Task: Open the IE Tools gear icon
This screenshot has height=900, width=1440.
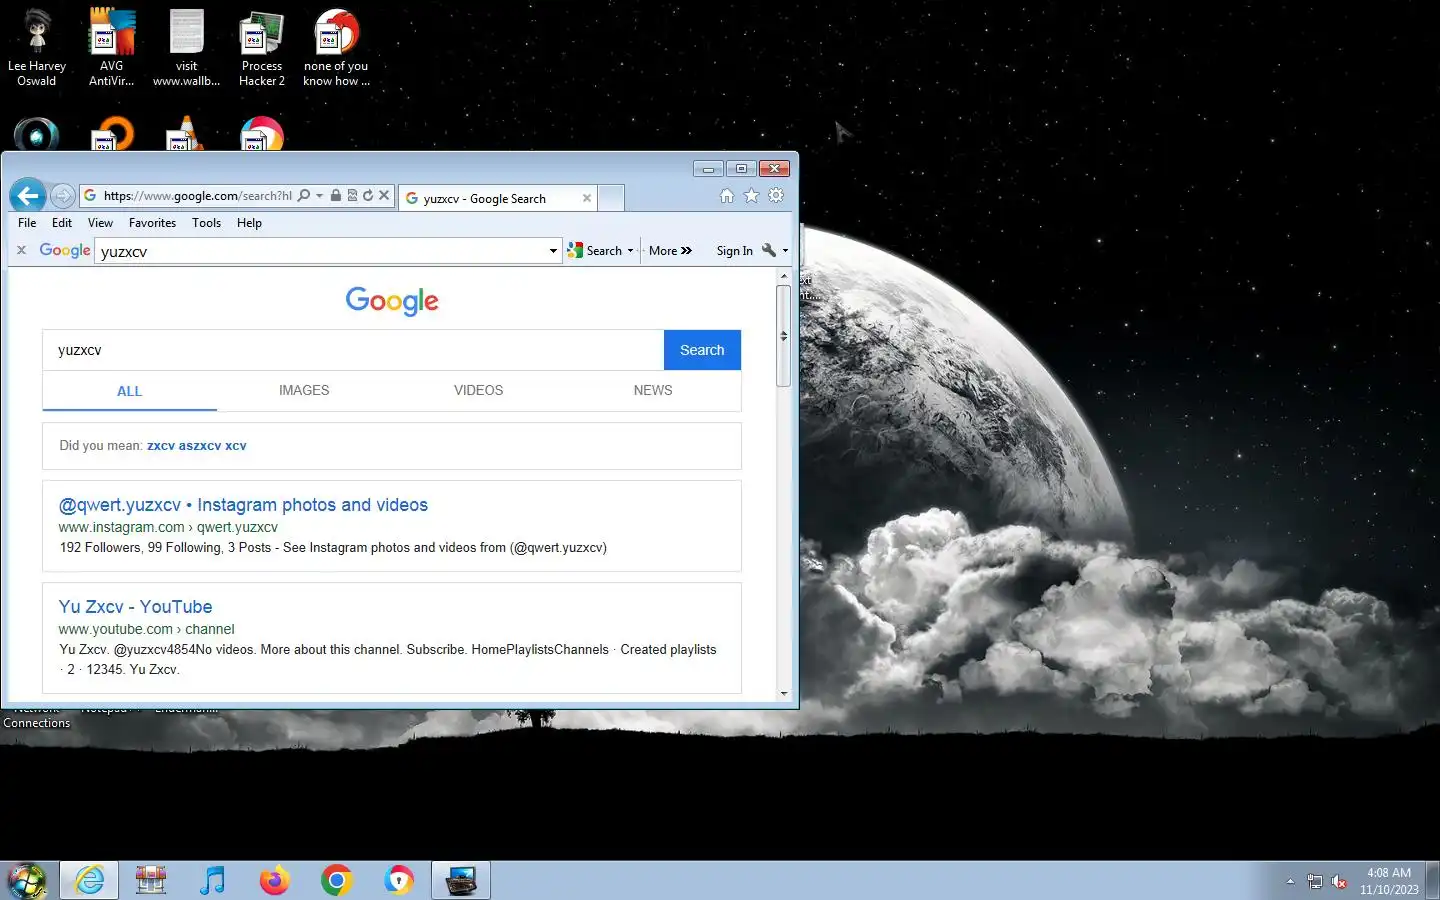Action: [776, 196]
